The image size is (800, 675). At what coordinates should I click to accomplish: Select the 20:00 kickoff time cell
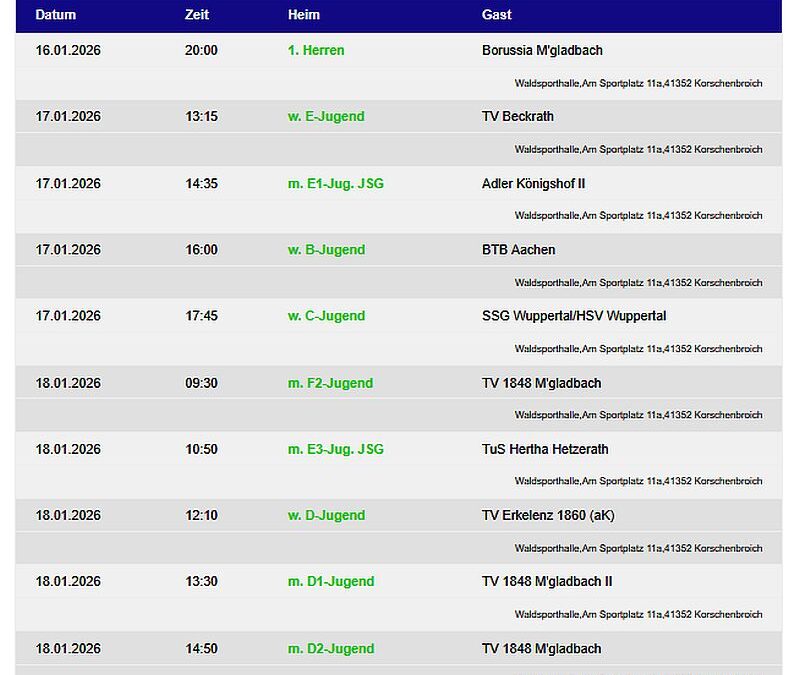click(201, 50)
